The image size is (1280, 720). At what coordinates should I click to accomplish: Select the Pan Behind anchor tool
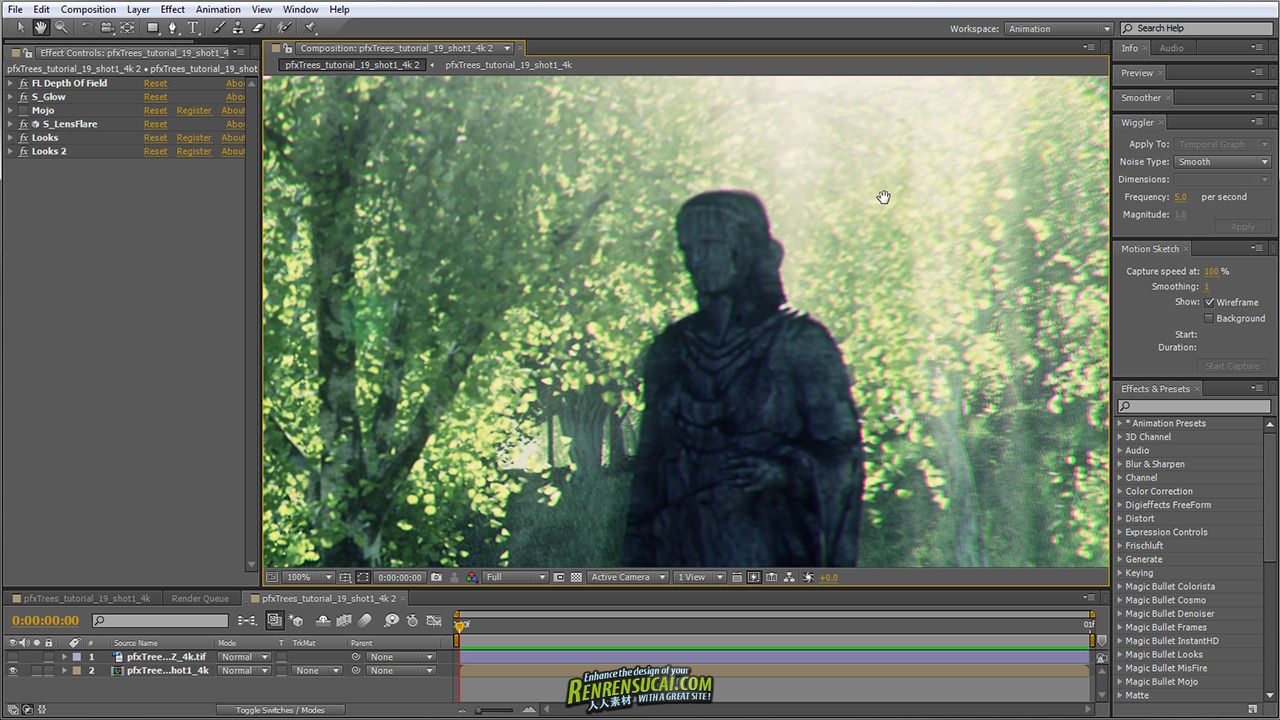[127, 28]
